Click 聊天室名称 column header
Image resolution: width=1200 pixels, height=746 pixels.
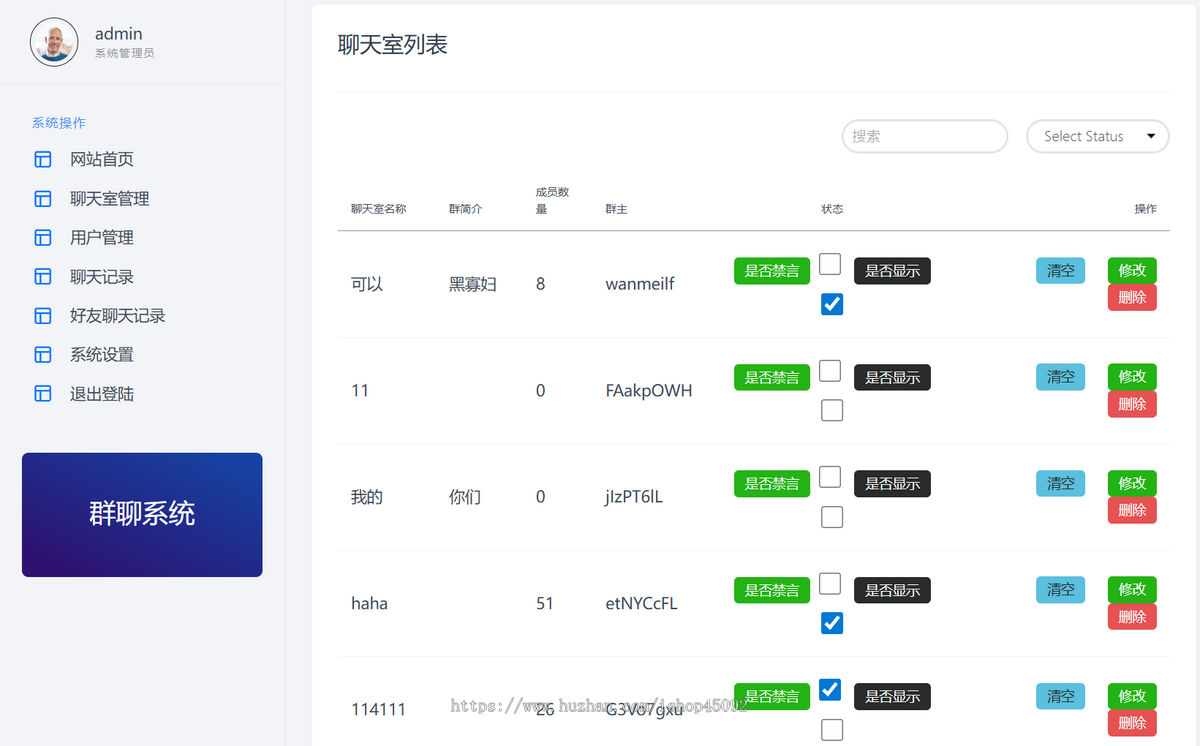coord(378,209)
